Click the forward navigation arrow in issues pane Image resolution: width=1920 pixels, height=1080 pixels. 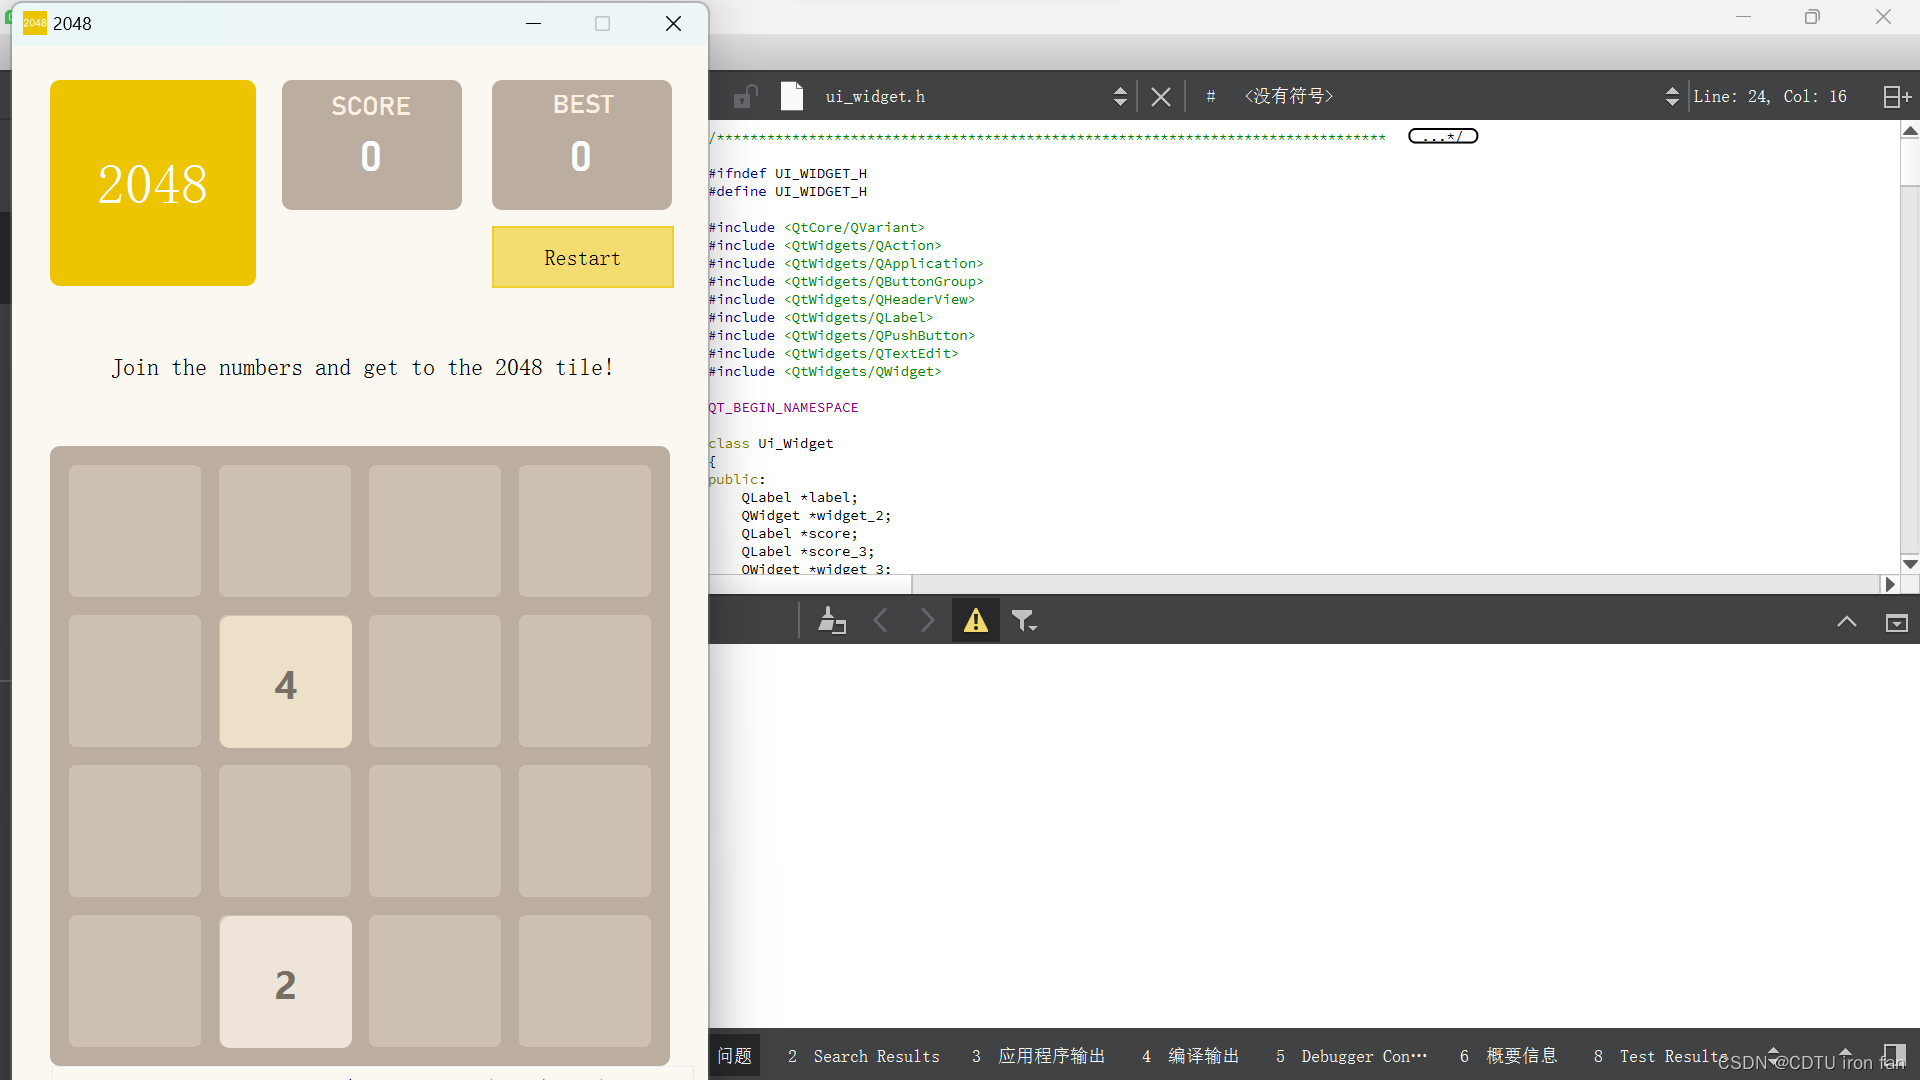coord(928,620)
